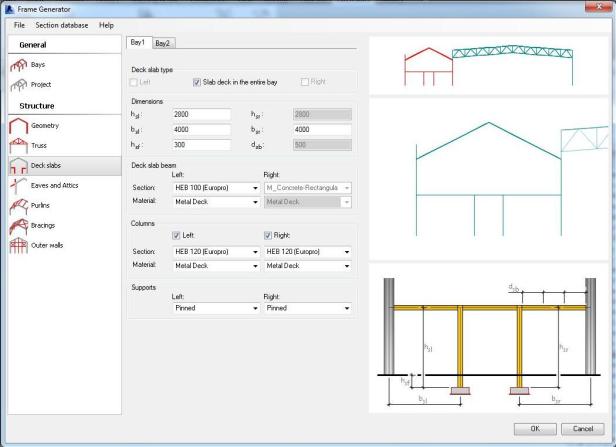Select the Bays icon in sidebar
This screenshot has height=447, width=616.
19,65
